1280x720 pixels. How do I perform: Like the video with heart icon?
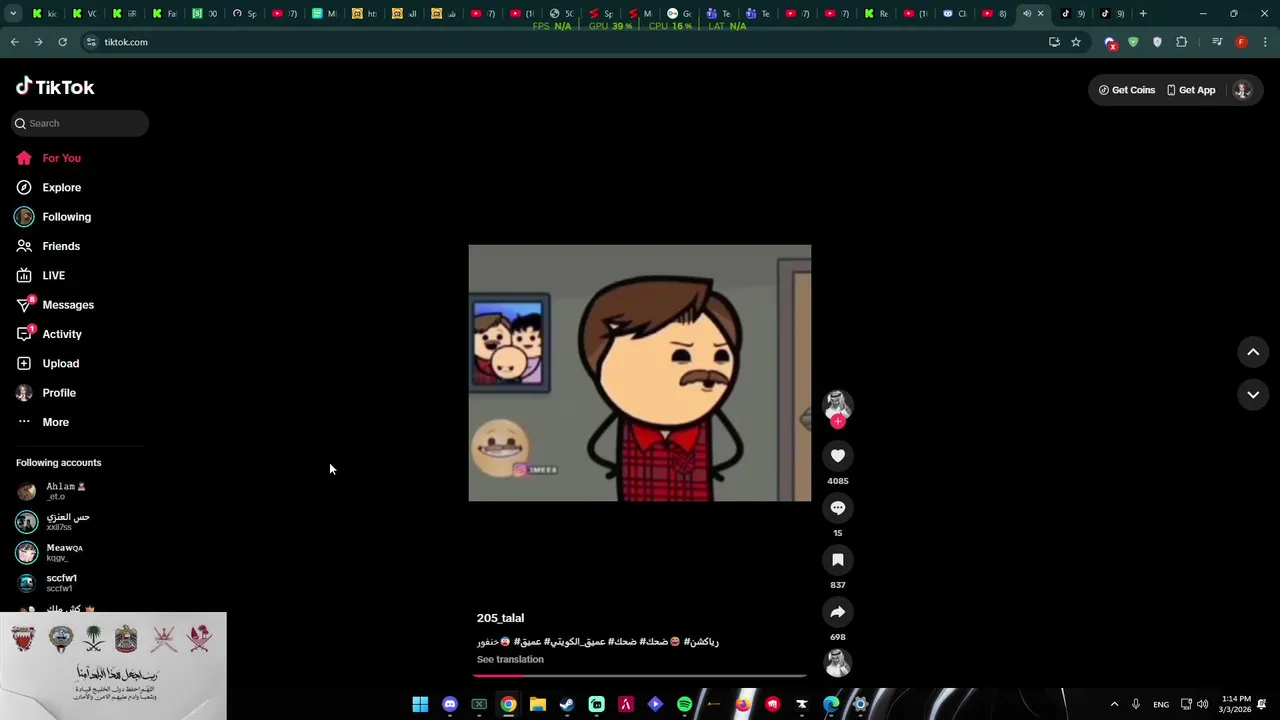838,456
